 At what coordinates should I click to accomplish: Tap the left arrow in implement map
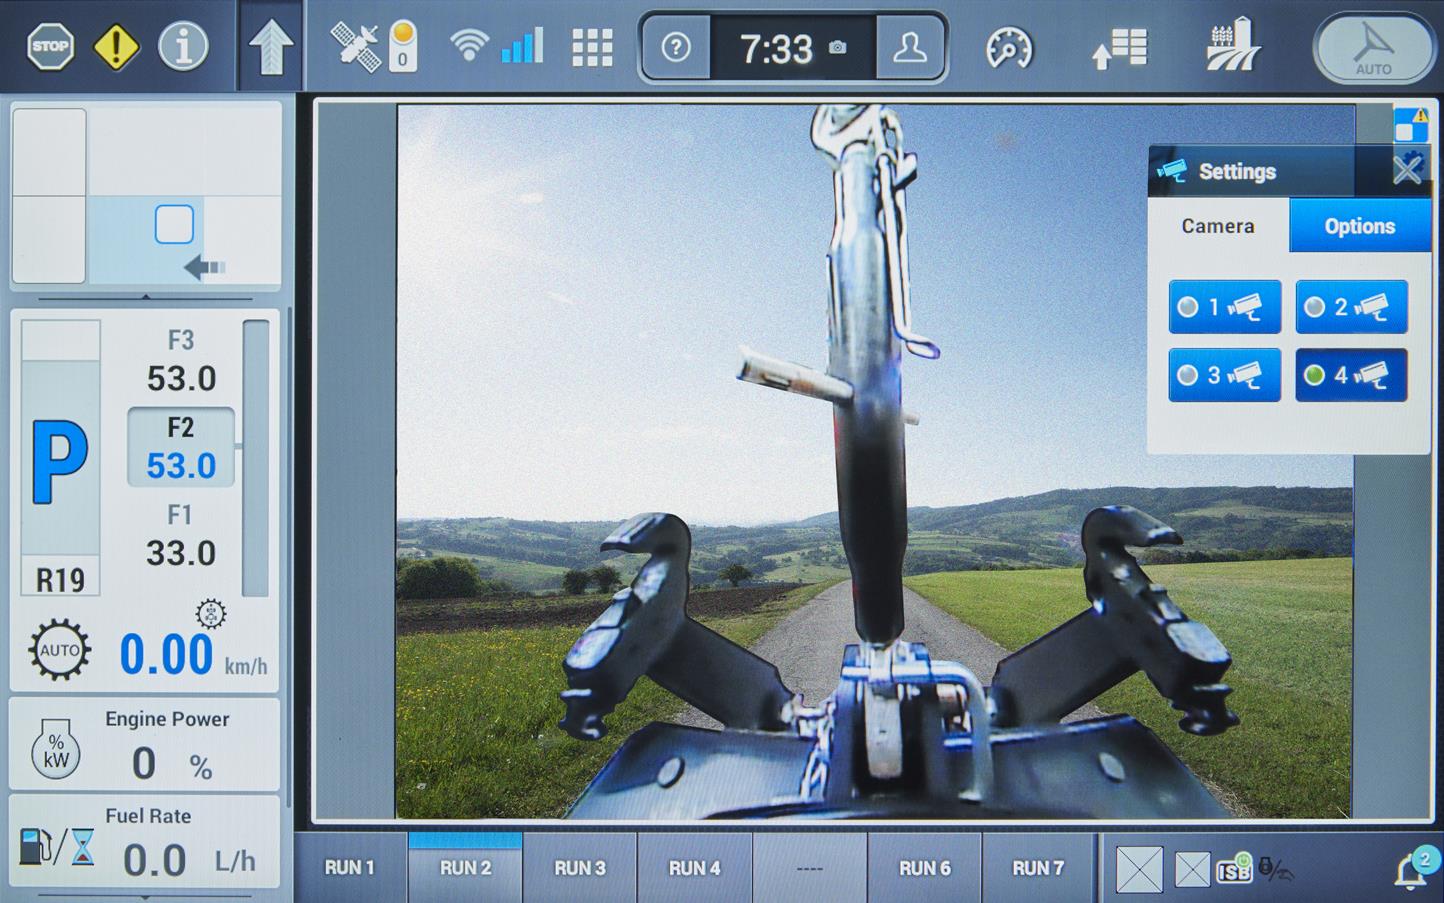pos(205,268)
